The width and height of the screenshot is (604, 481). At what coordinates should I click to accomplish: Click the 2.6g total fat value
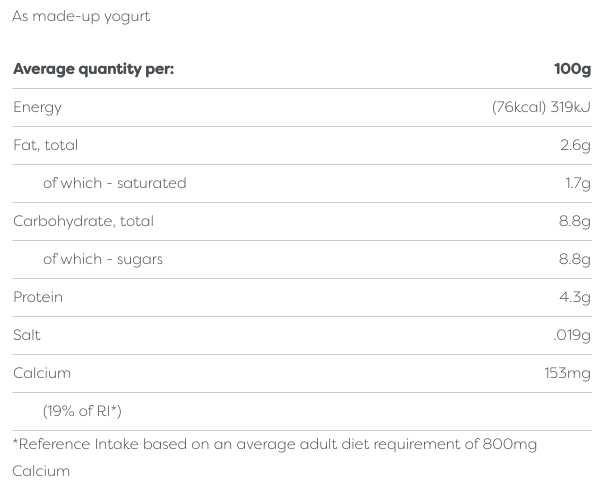coord(575,145)
